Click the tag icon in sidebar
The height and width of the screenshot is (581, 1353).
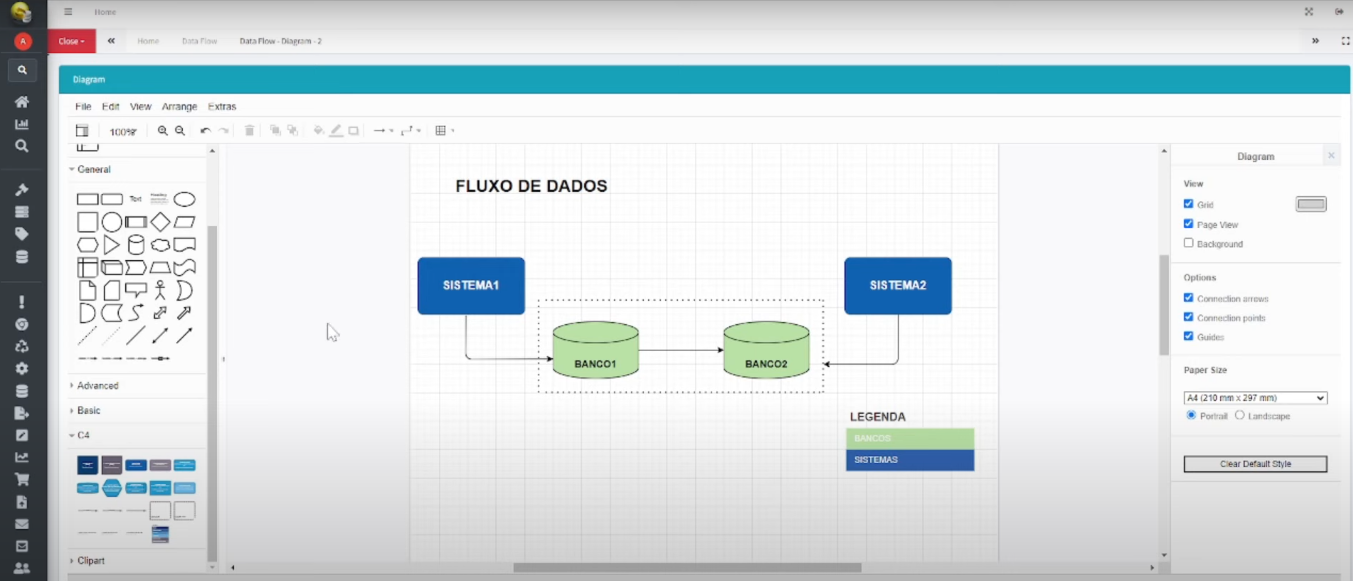[22, 234]
